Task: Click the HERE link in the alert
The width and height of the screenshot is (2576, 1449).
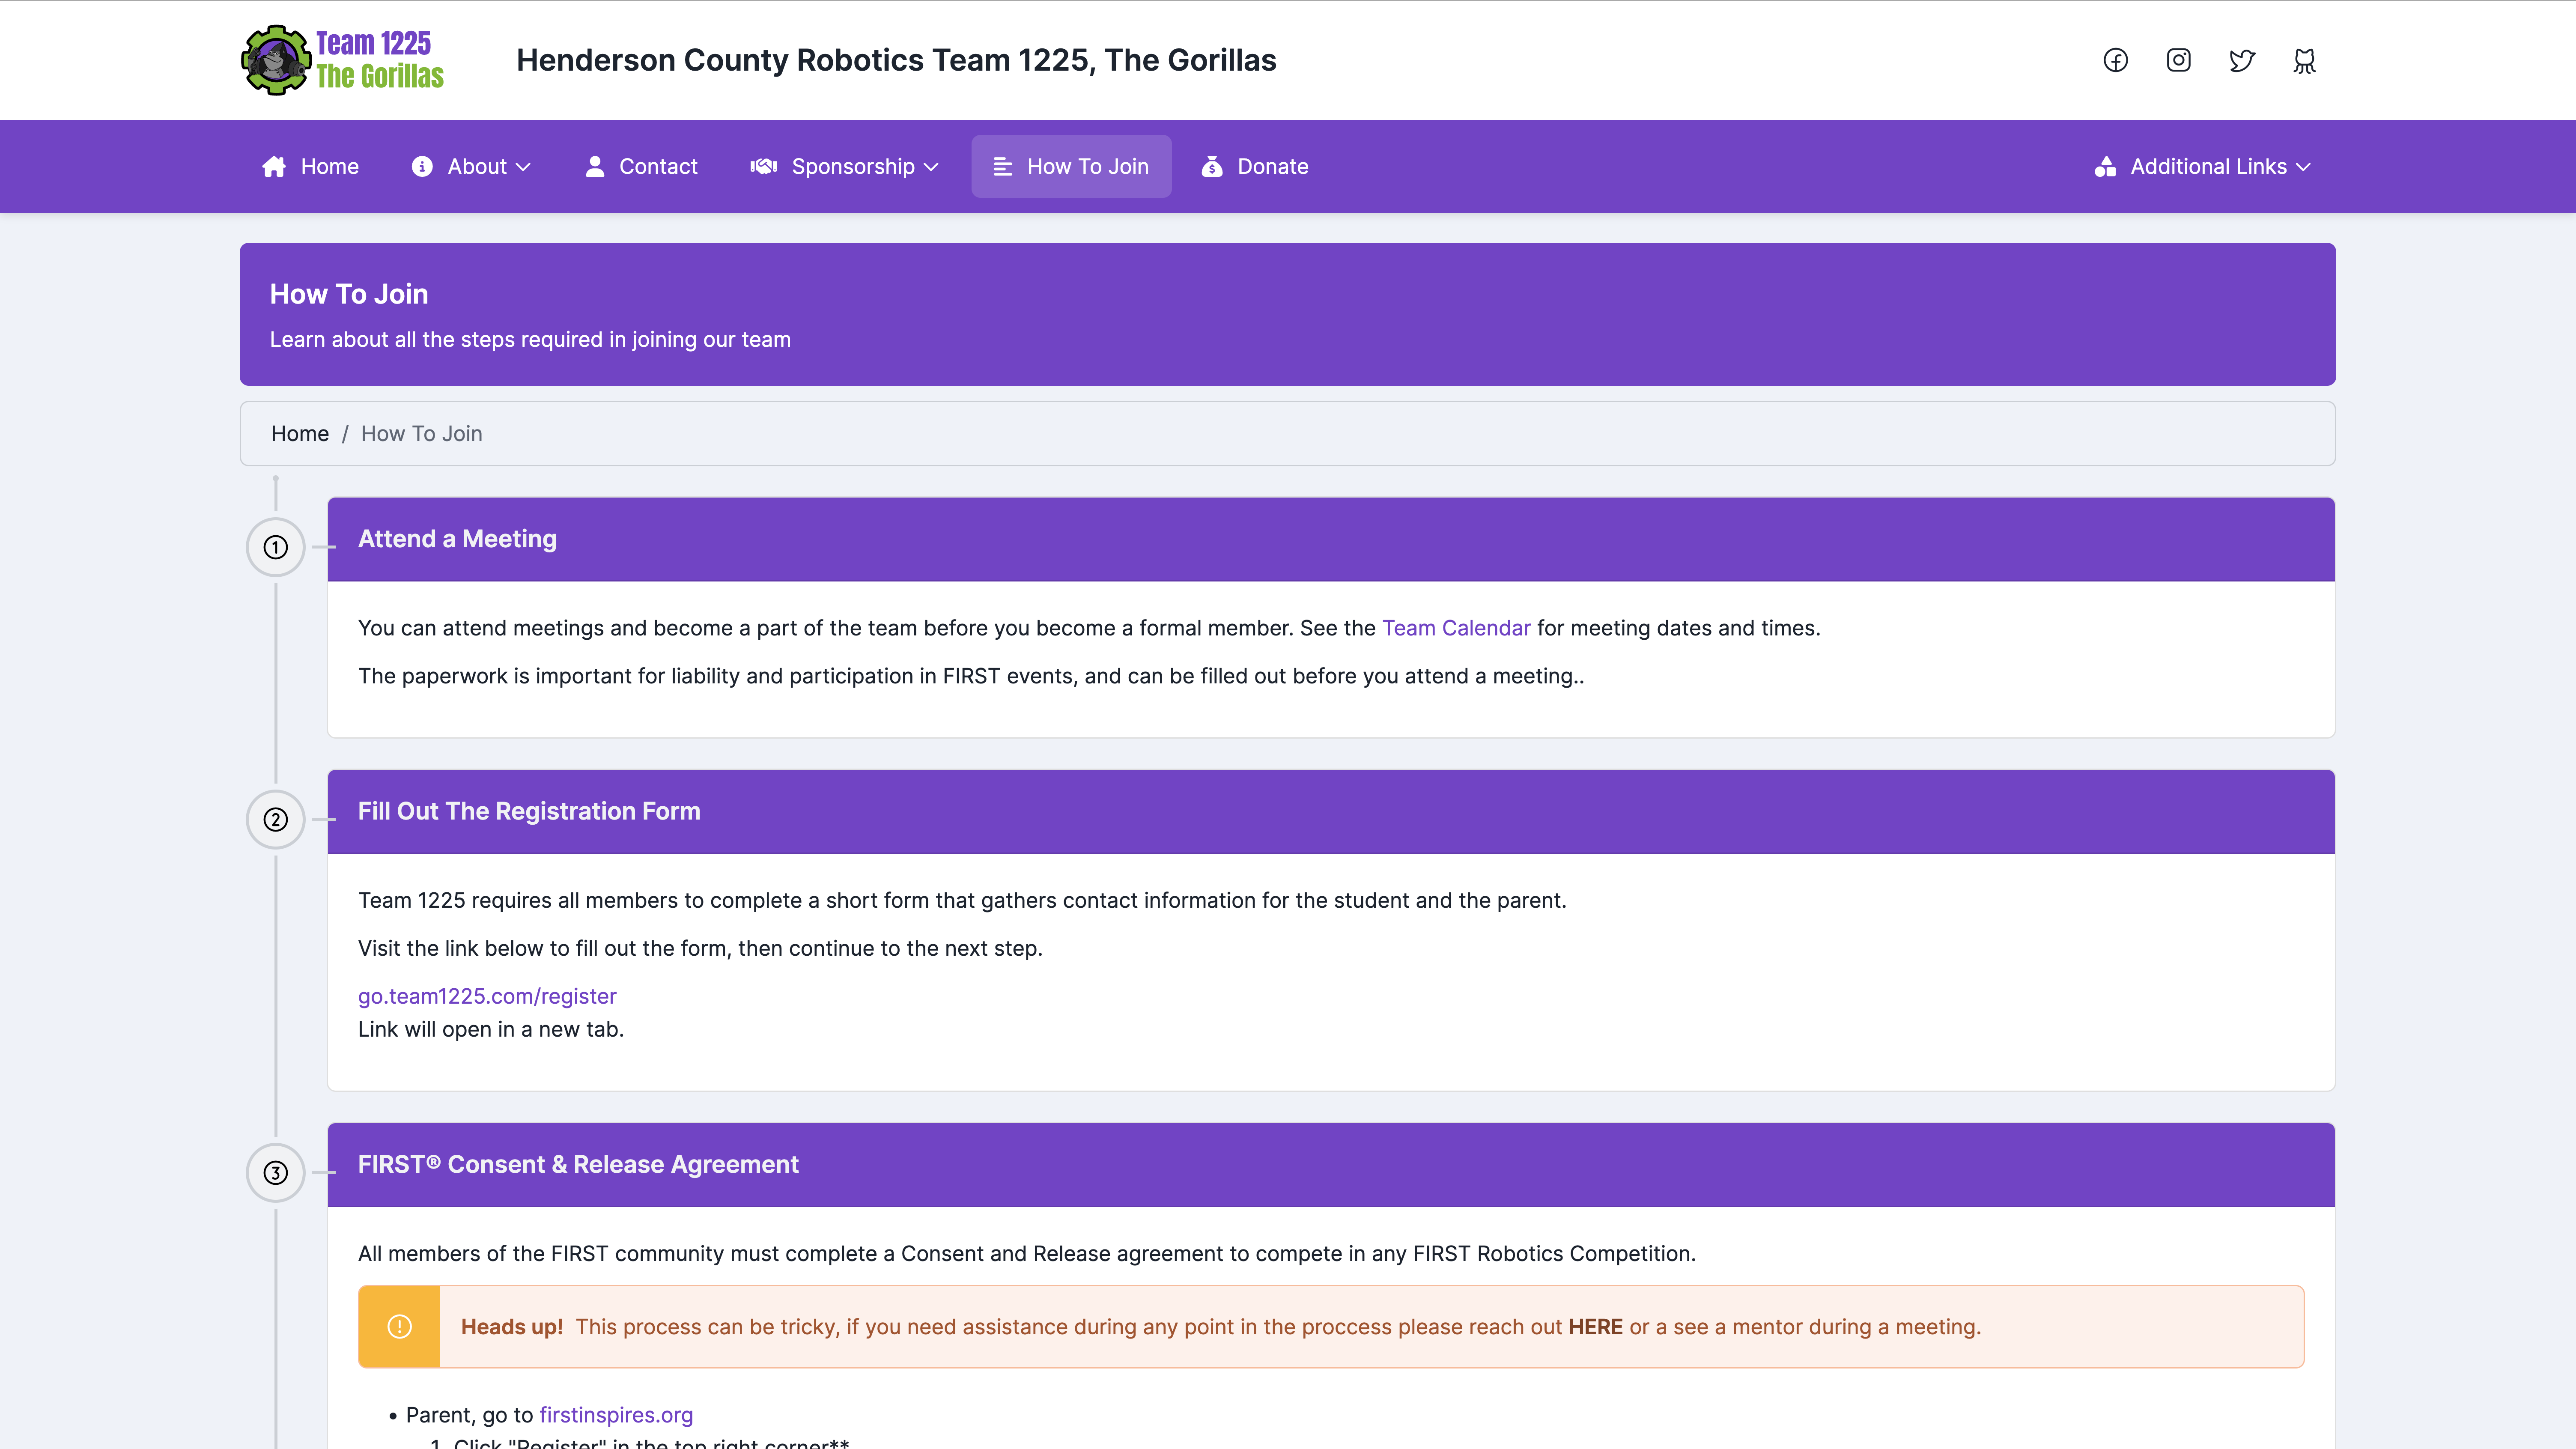Action: [1595, 1326]
